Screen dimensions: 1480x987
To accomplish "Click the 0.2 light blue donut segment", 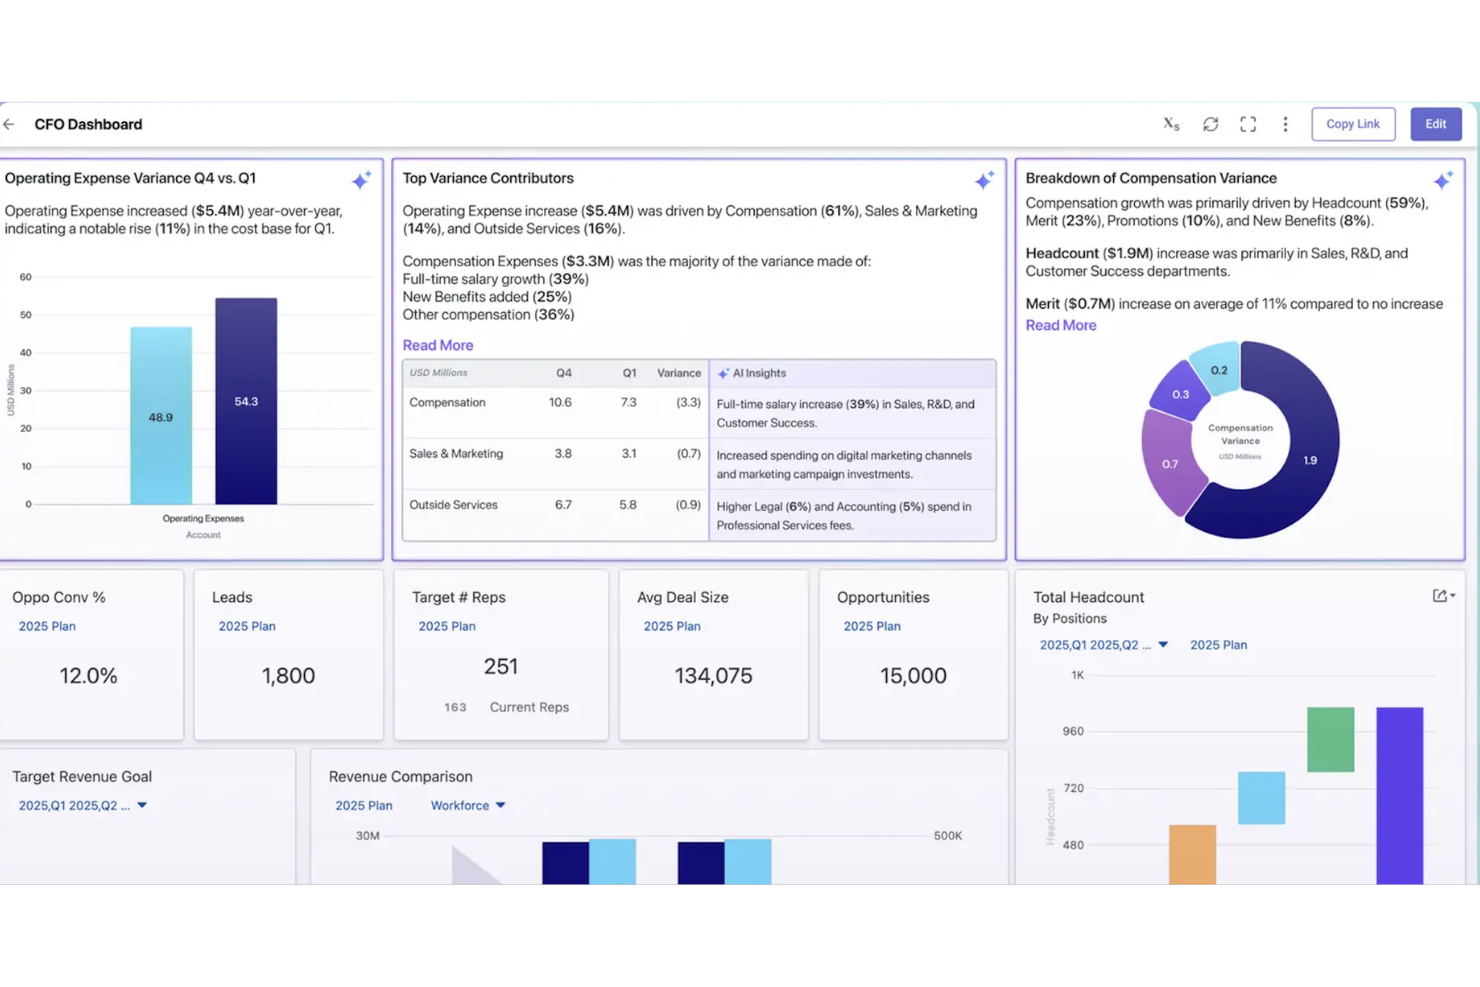I will point(1218,369).
